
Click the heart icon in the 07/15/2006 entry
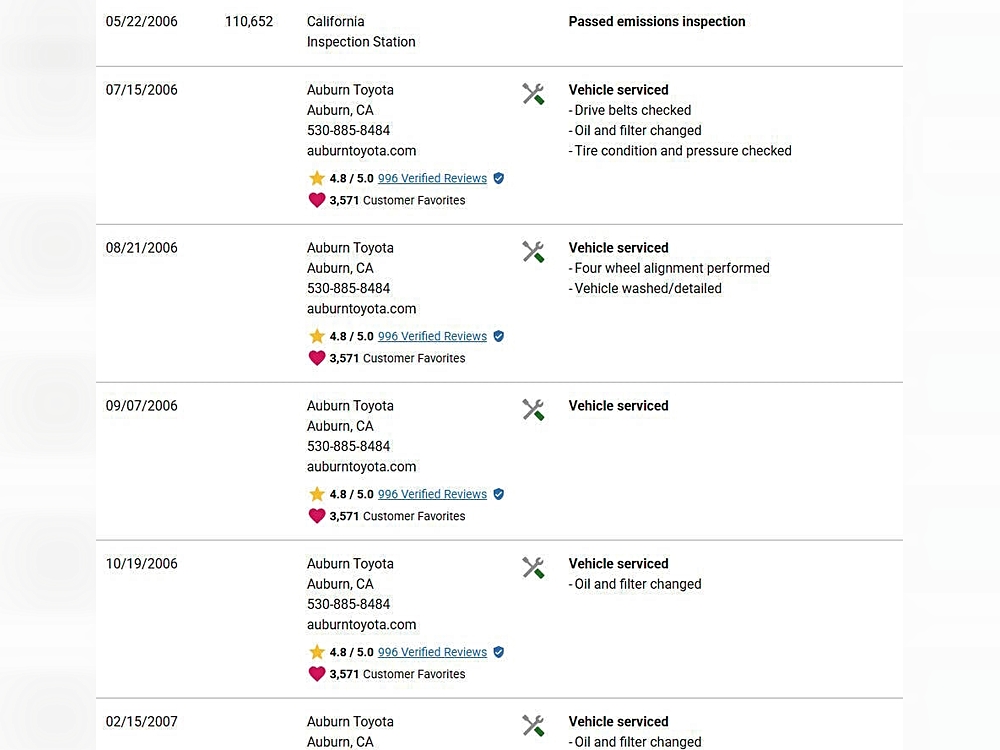317,200
